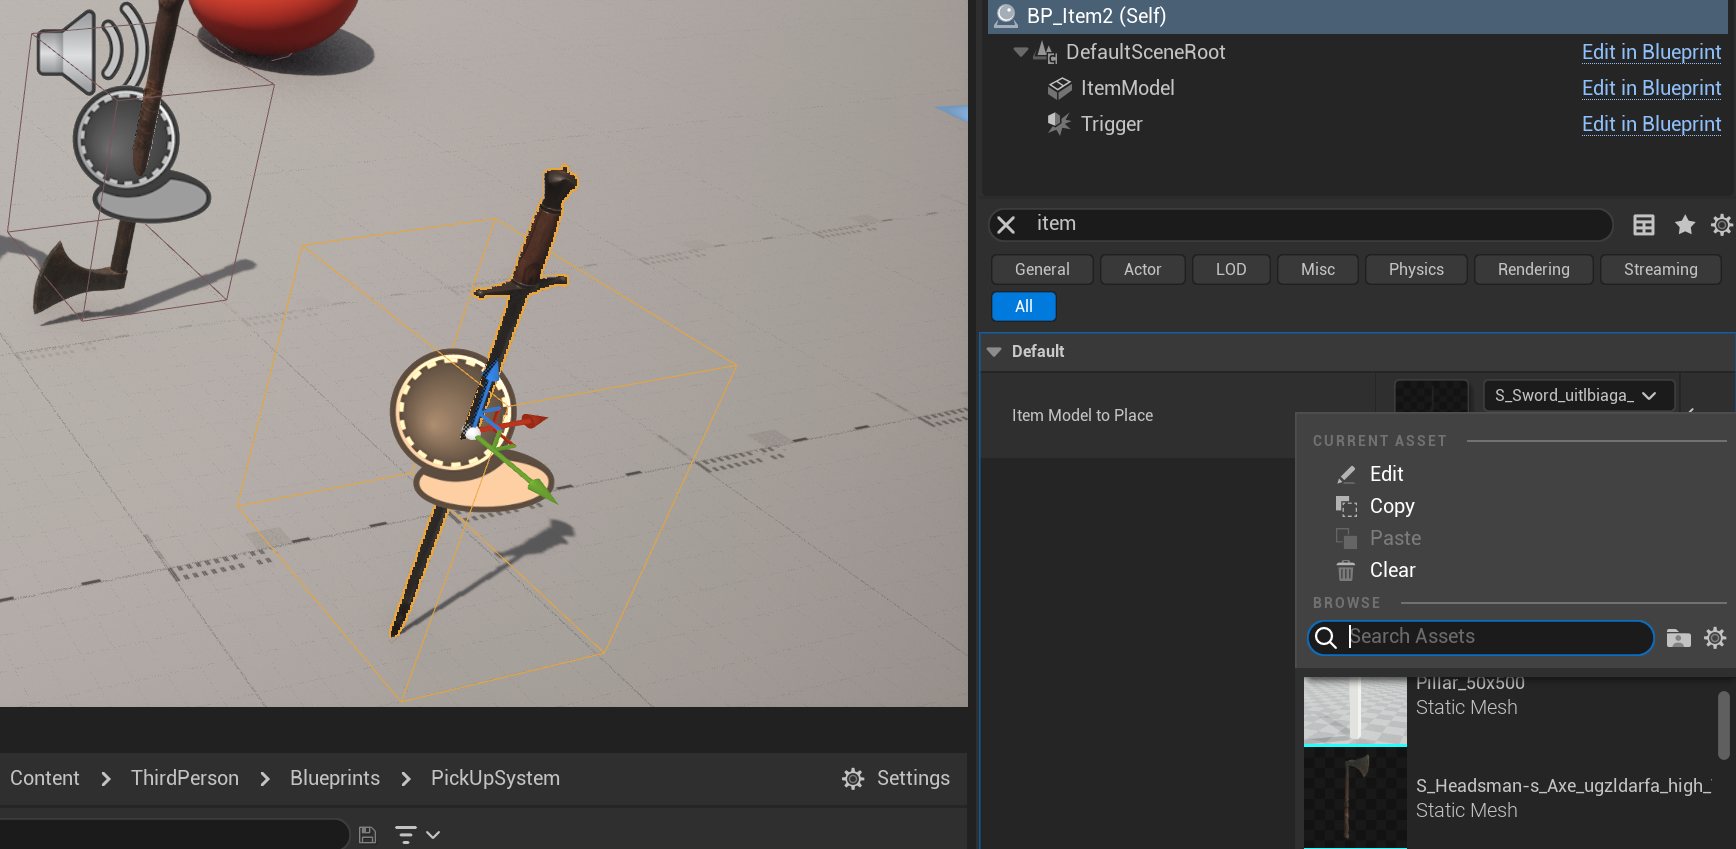
Task: Collapse the Default category section
Action: pyautogui.click(x=994, y=352)
